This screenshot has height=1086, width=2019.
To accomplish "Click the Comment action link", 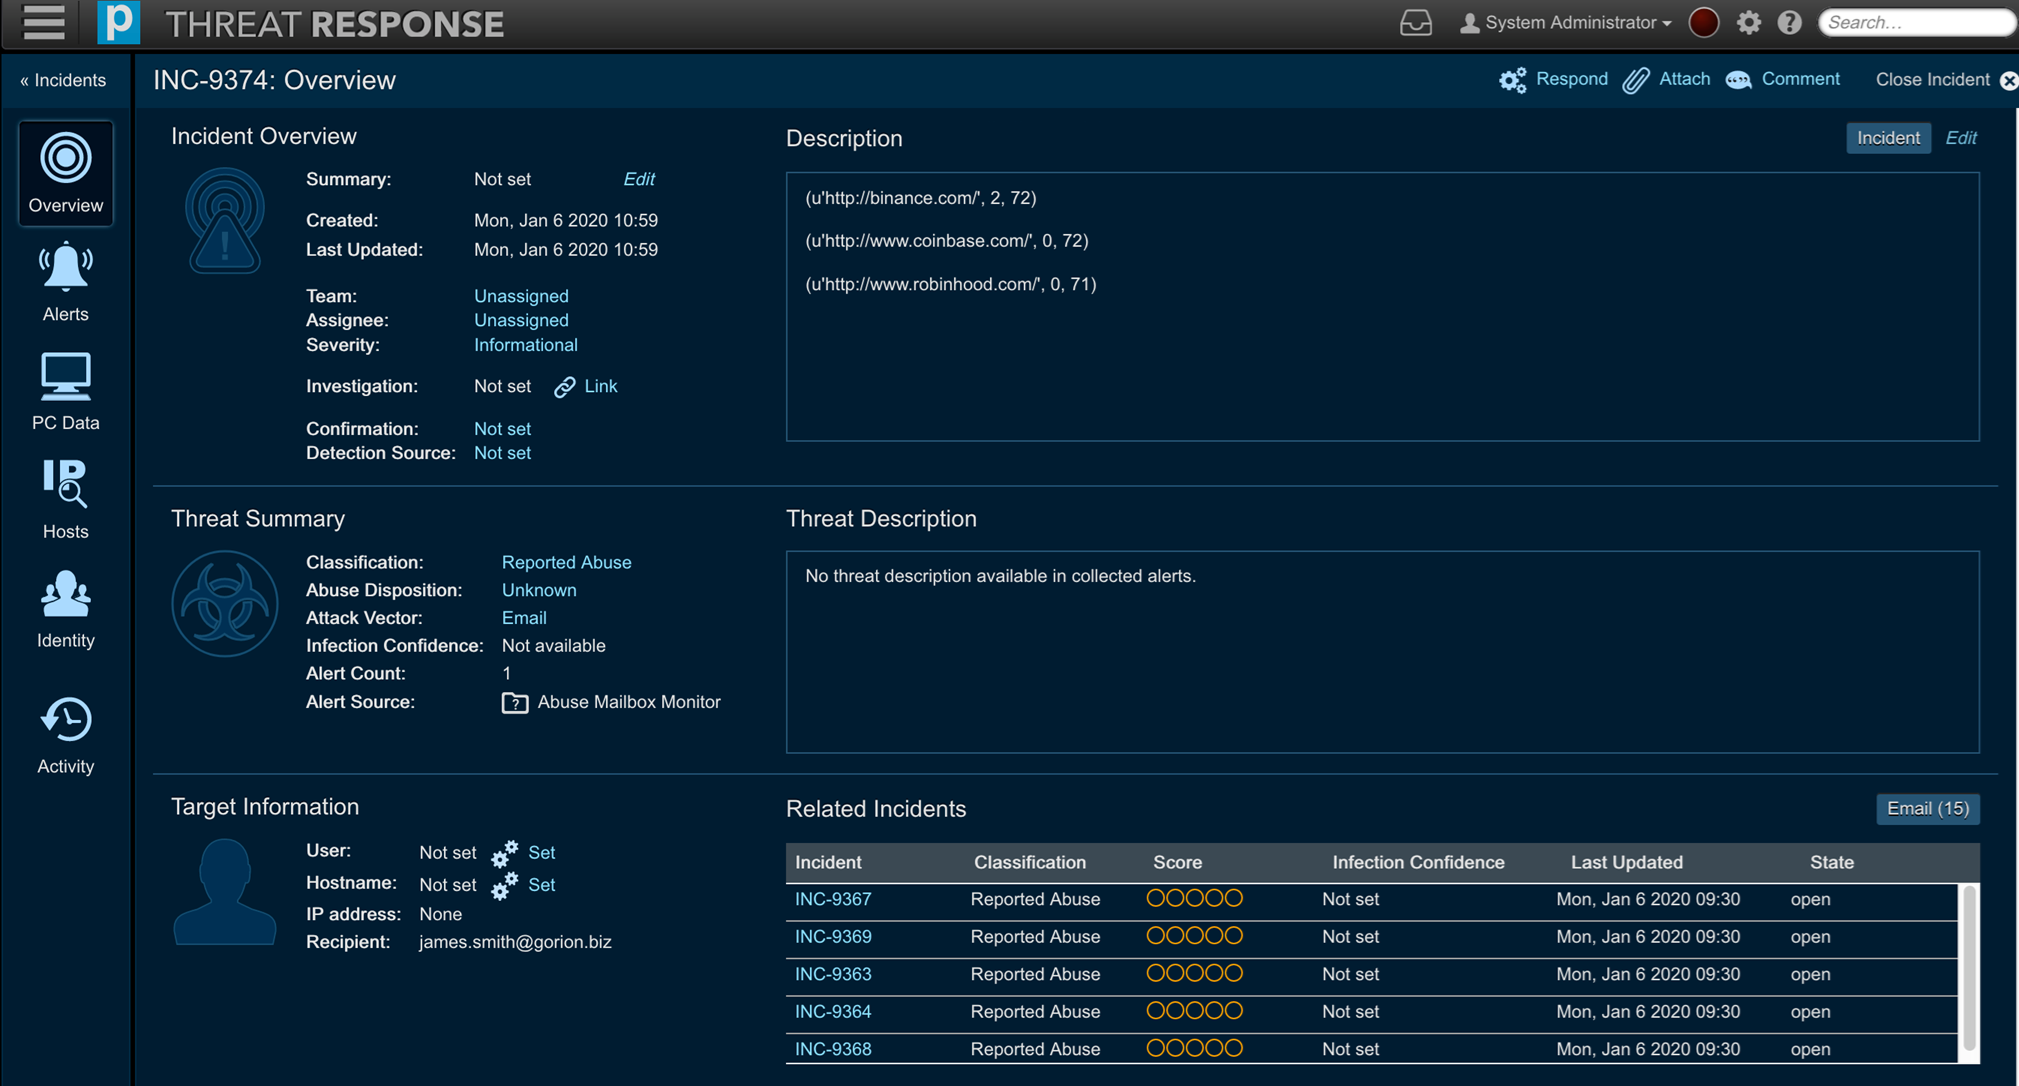I will tap(1800, 79).
